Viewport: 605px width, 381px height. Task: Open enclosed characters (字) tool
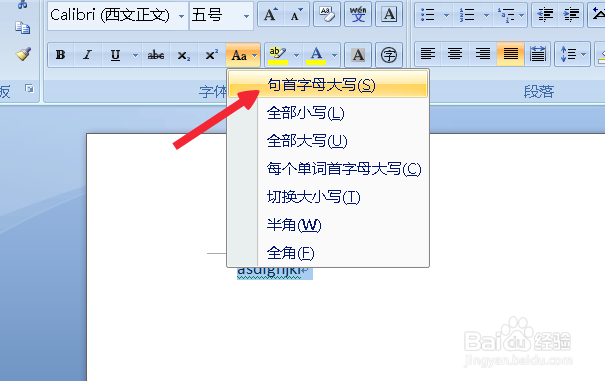point(389,55)
